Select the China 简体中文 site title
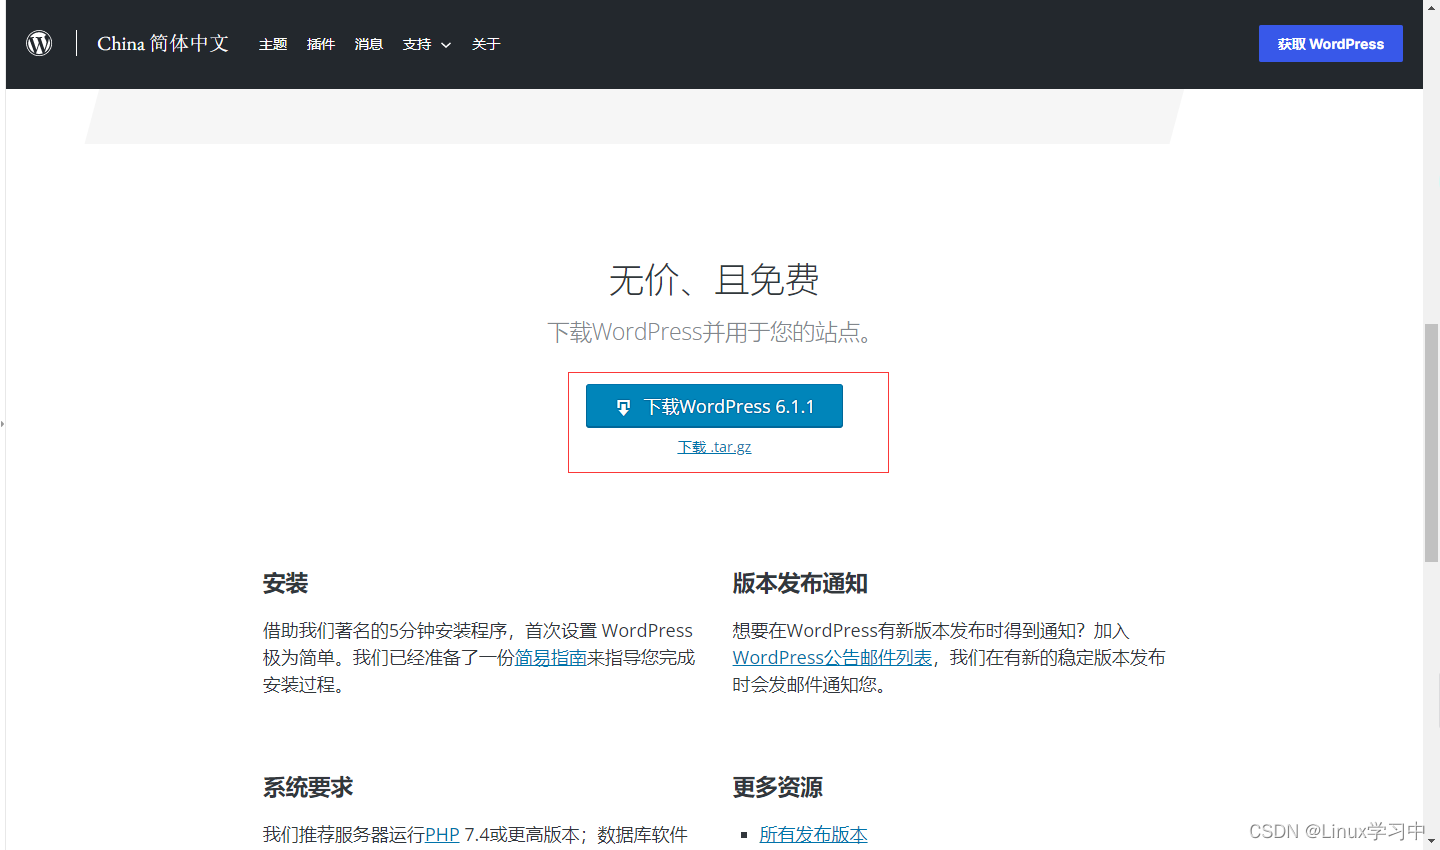1440x850 pixels. point(163,43)
